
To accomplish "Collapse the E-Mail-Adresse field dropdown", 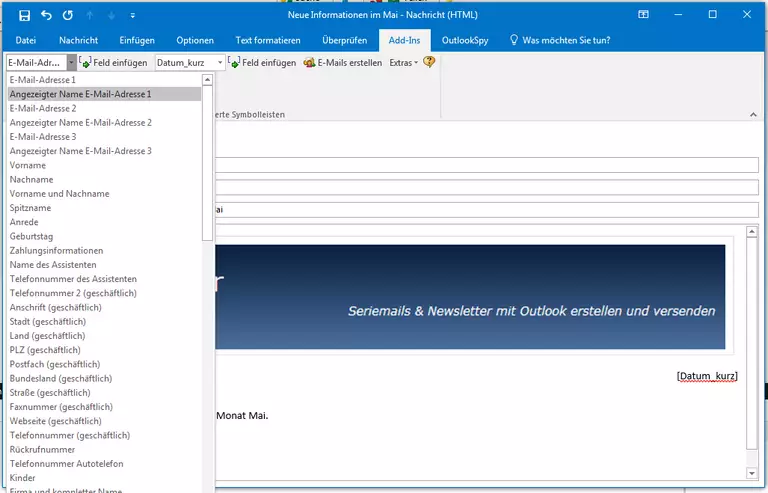I will coord(72,62).
